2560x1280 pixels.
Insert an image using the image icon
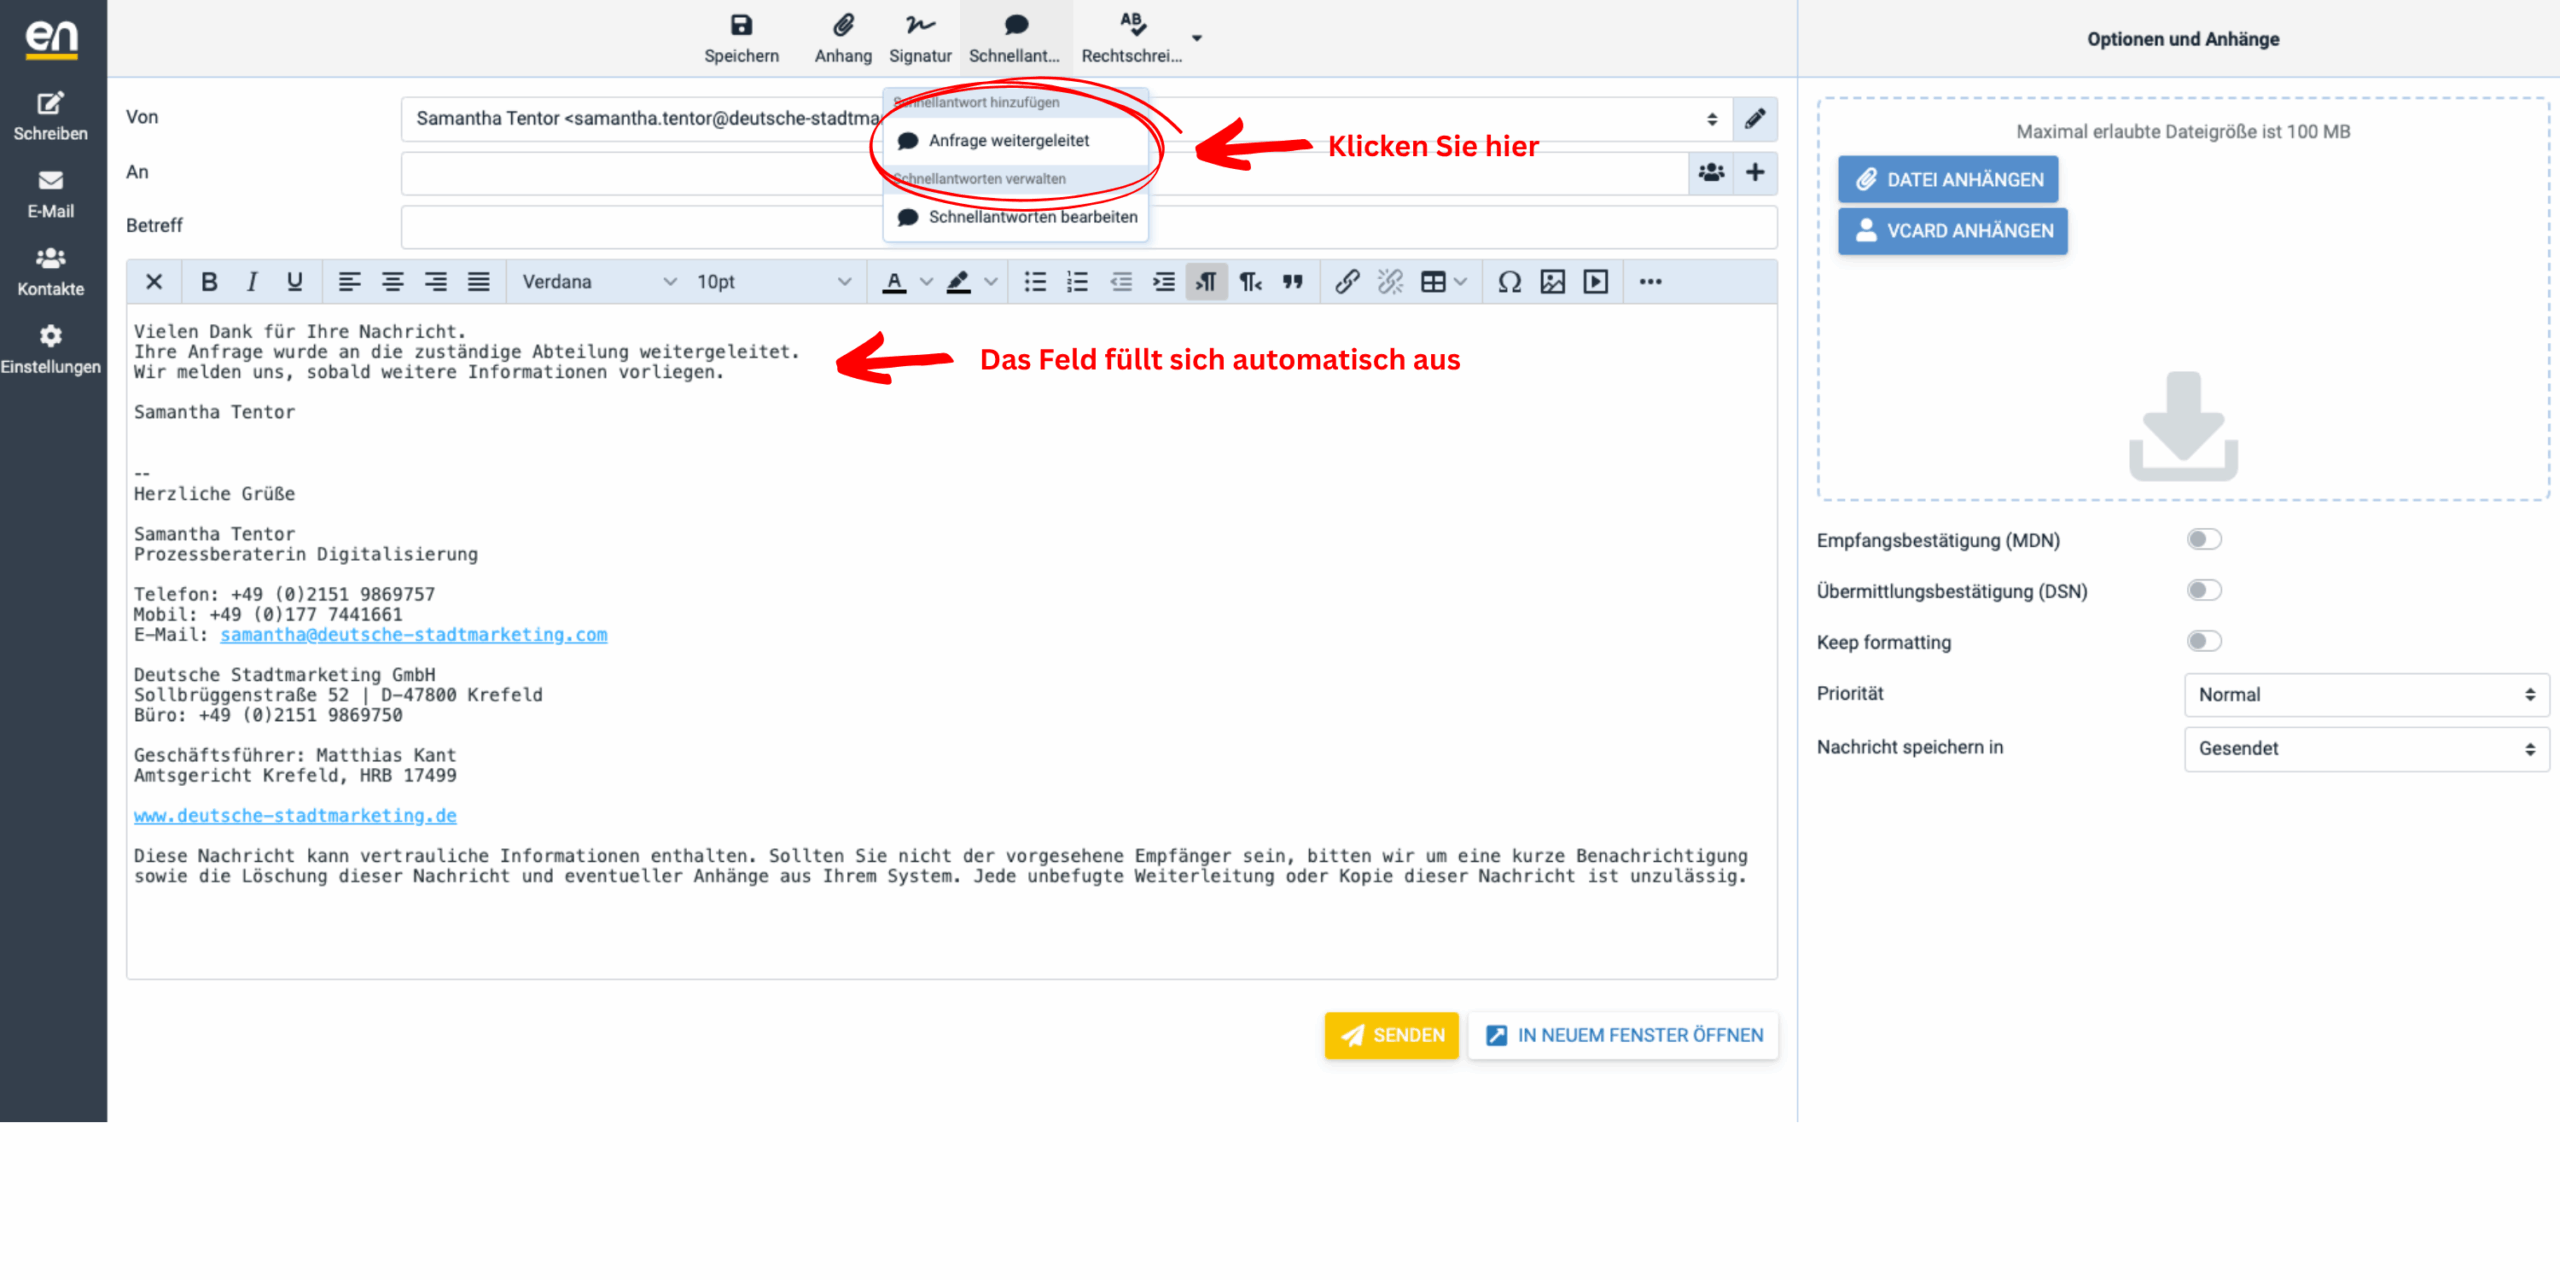(x=1552, y=281)
